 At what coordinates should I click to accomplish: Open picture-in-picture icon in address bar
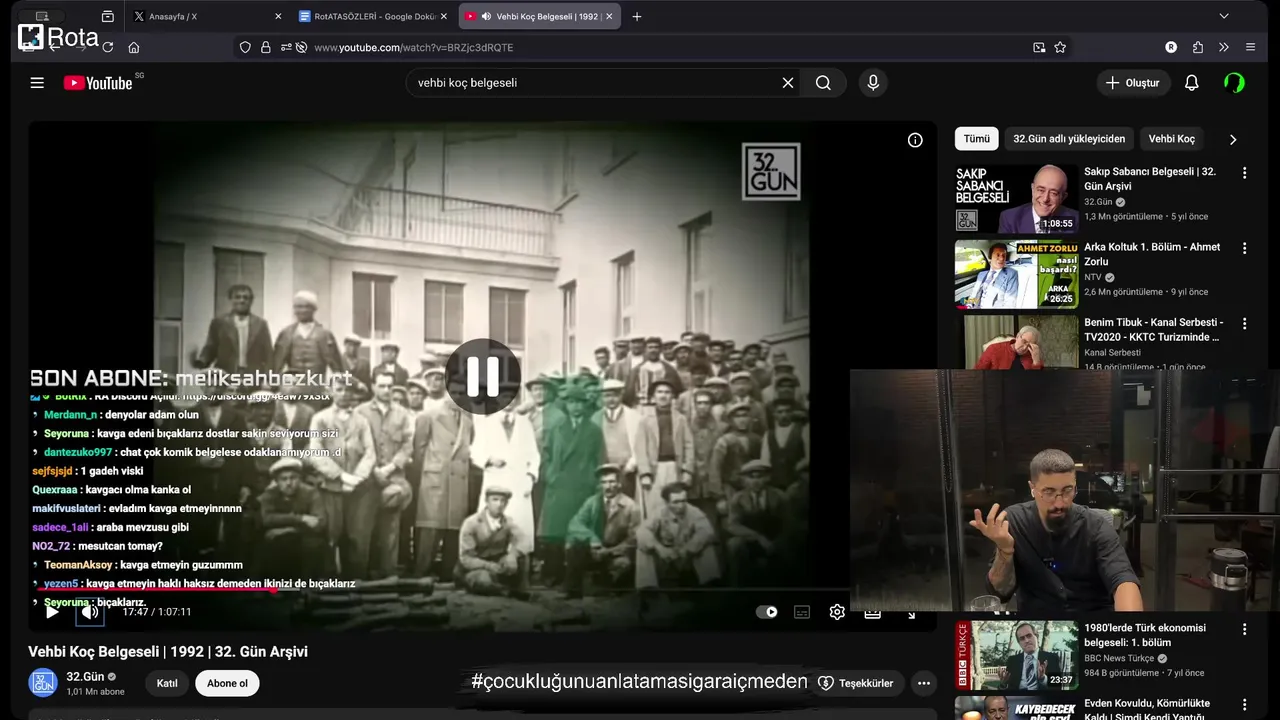click(x=1039, y=47)
